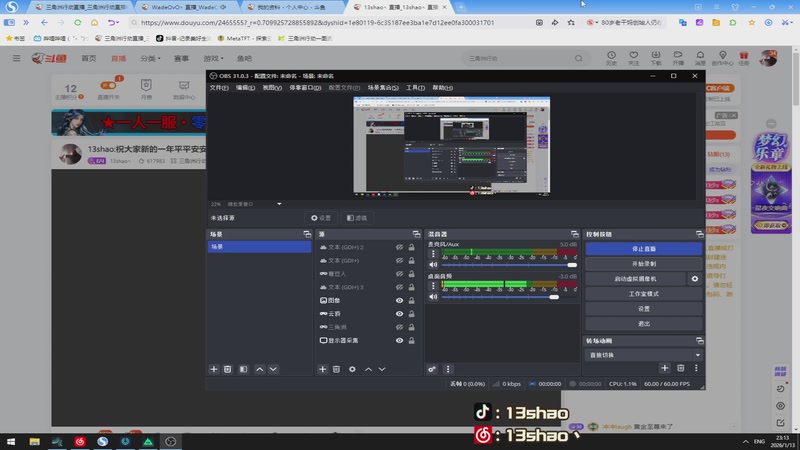Open Douyu 任务 gift icon
The image size is (800, 450).
tap(744, 58)
